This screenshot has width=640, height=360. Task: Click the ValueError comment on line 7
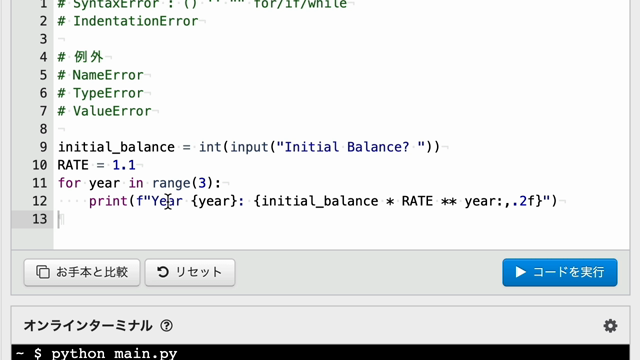click(x=104, y=111)
